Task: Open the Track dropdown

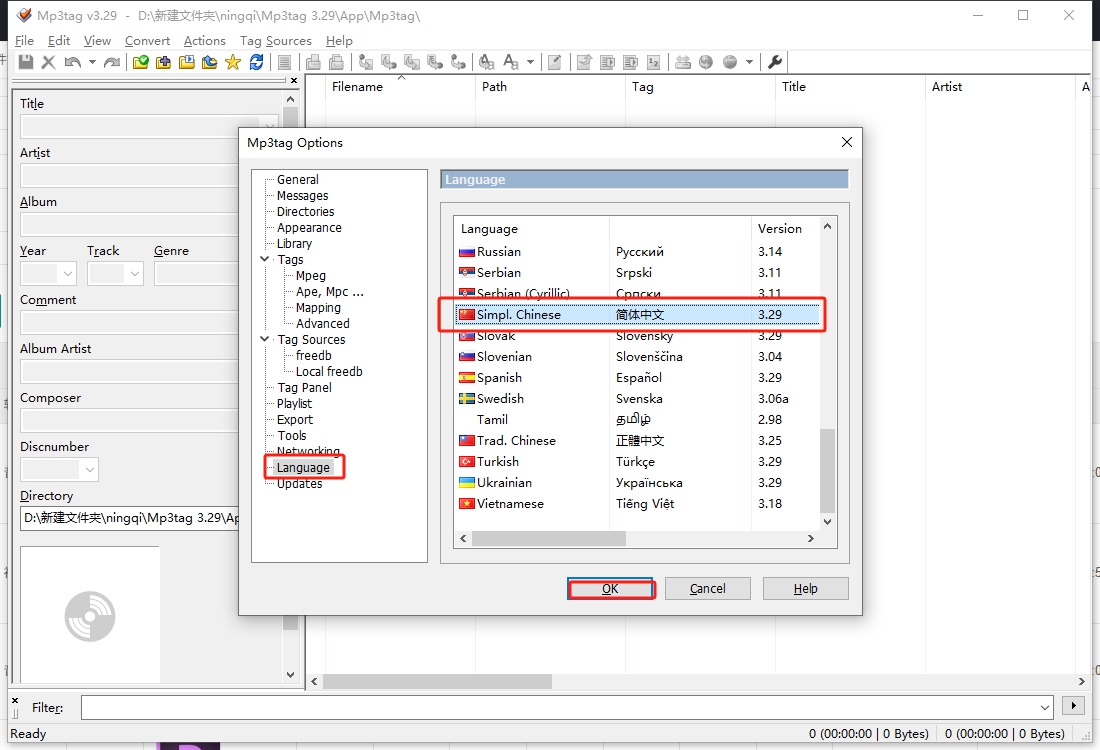Action: [135, 274]
